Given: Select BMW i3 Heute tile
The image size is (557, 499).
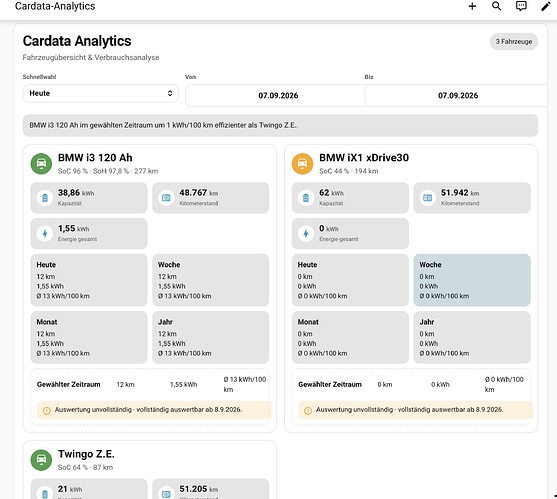Looking at the screenshot, I should pyautogui.click(x=89, y=280).
